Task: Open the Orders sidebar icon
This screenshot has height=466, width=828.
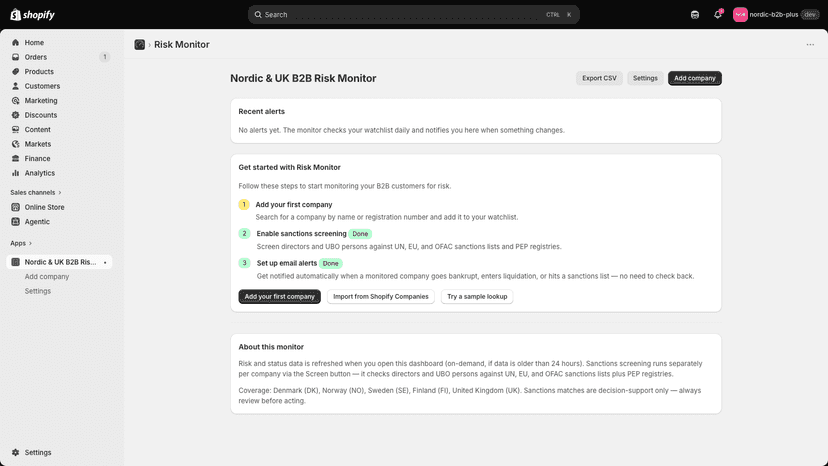Action: 15,57
